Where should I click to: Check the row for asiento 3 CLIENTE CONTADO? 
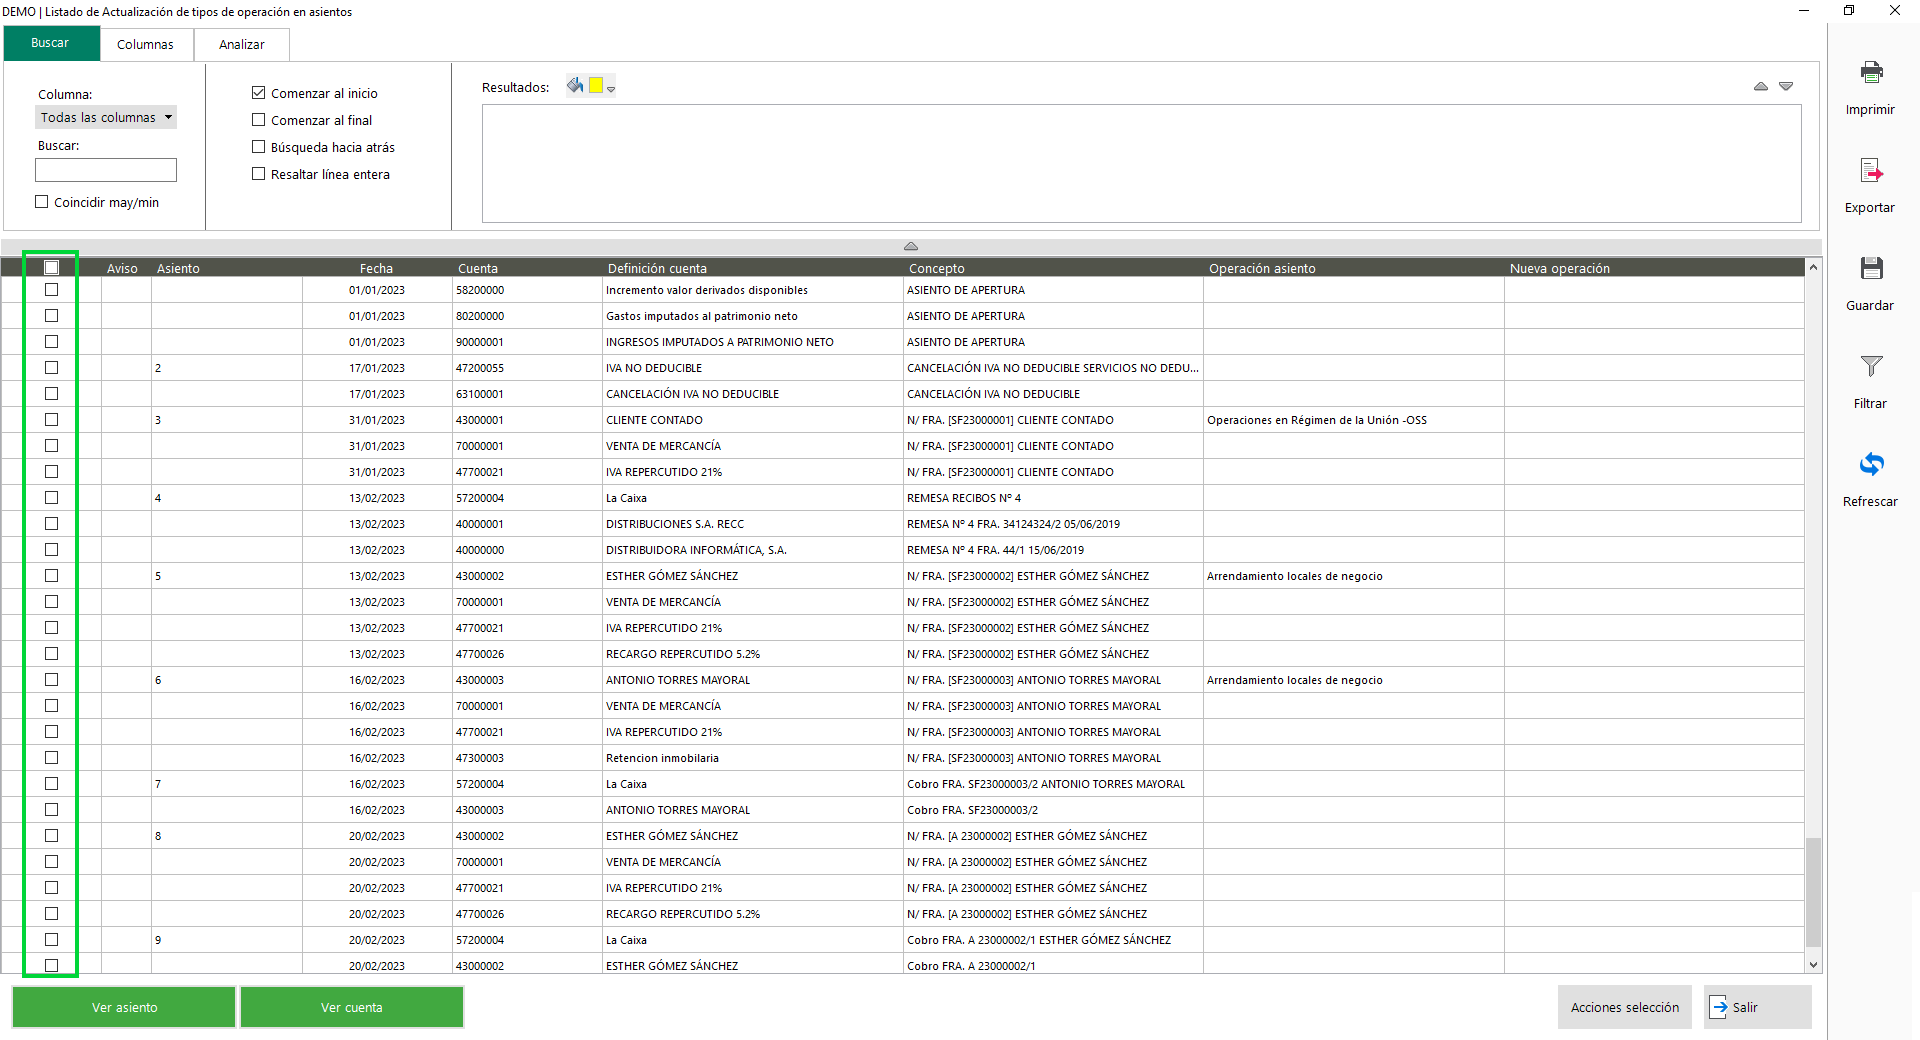(x=52, y=420)
